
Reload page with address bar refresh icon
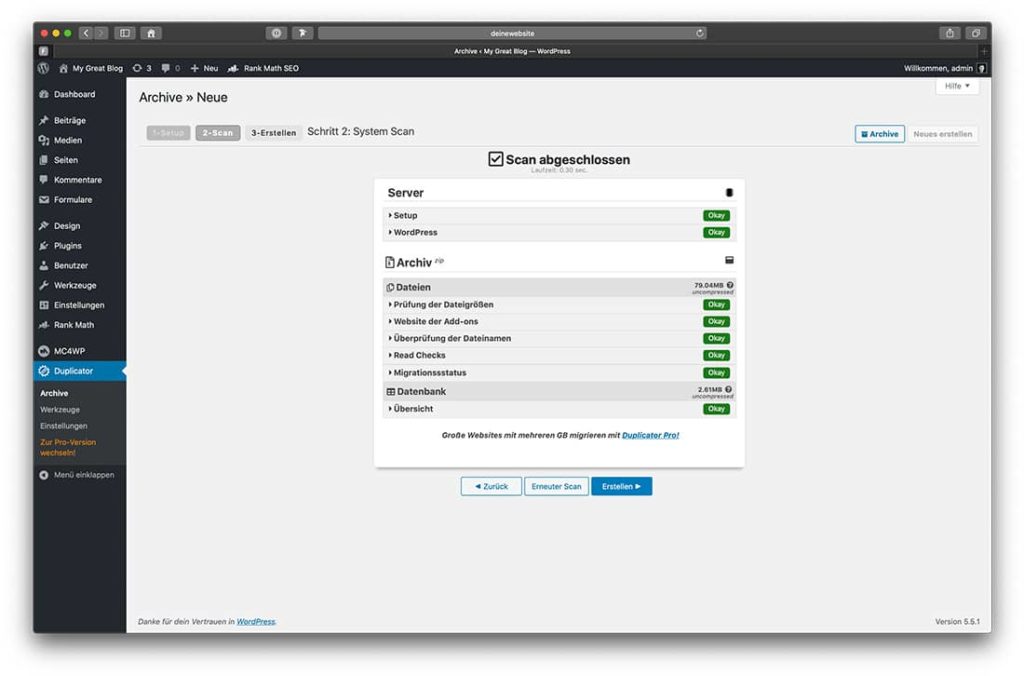click(x=699, y=33)
